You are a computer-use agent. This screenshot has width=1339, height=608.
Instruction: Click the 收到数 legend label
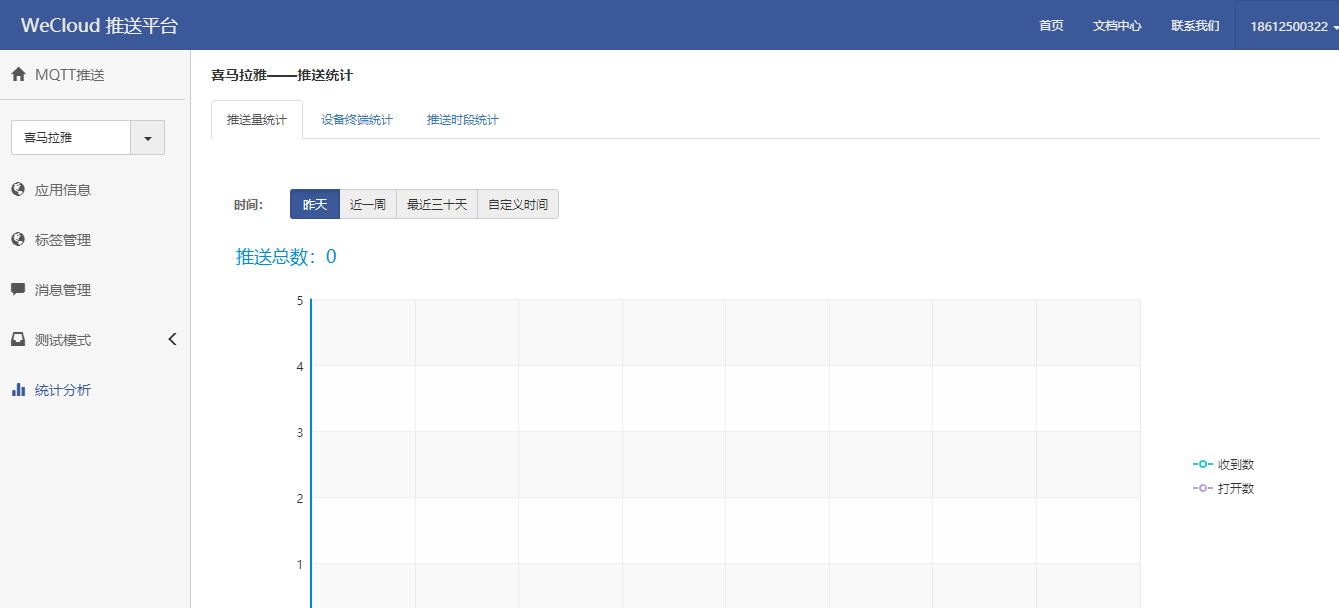tap(1236, 465)
